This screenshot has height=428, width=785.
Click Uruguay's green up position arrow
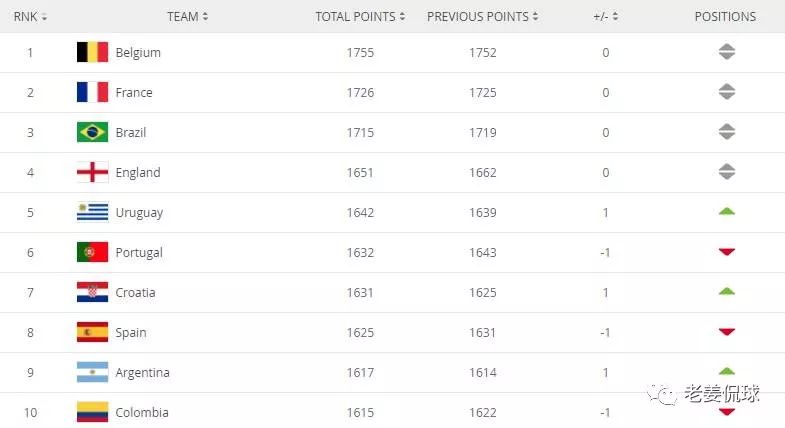click(x=726, y=212)
